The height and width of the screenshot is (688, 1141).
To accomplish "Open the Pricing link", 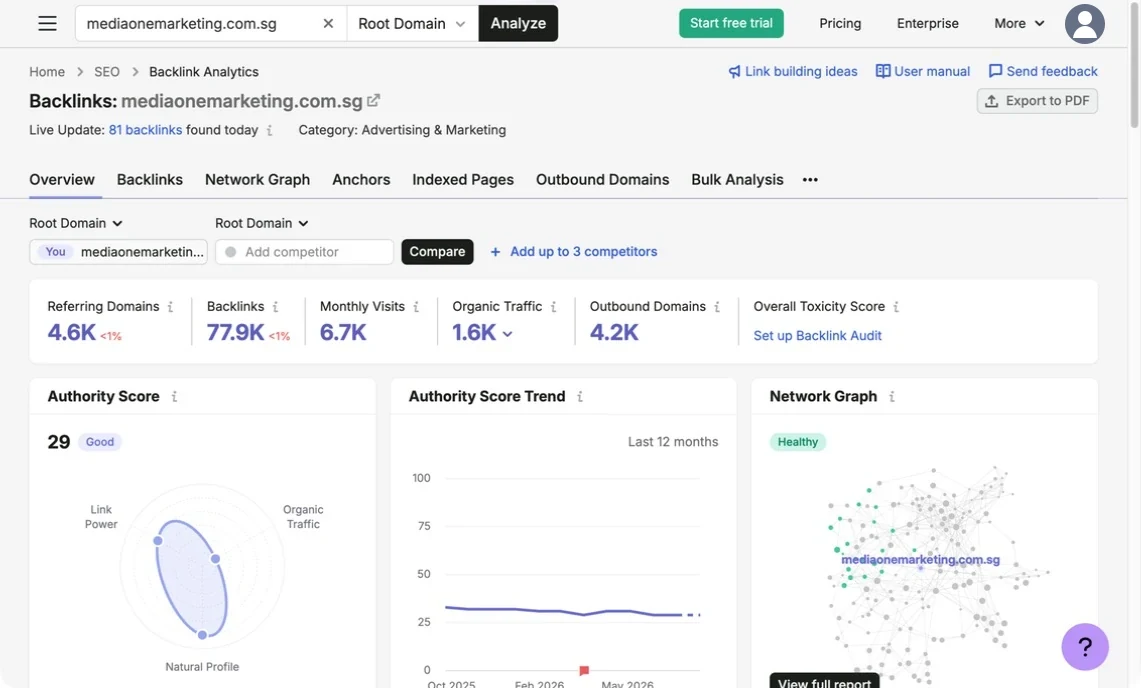I will pos(840,23).
